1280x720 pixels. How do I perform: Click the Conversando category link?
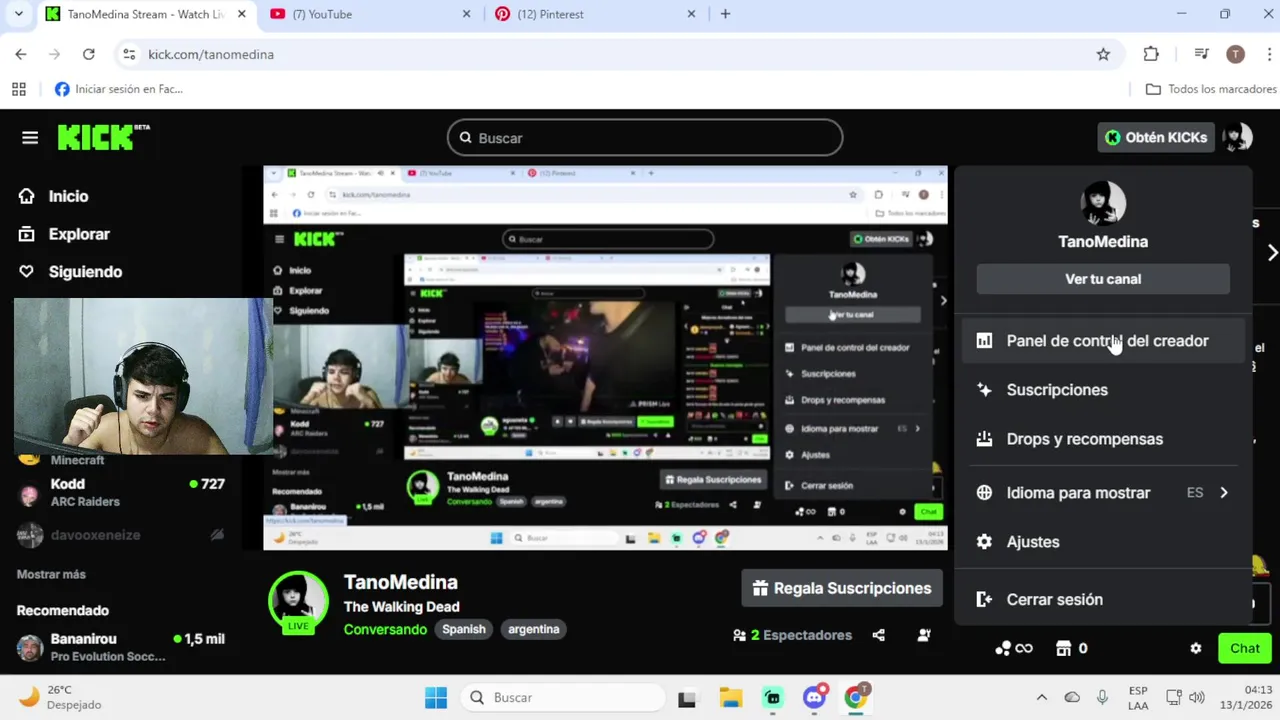tap(385, 629)
